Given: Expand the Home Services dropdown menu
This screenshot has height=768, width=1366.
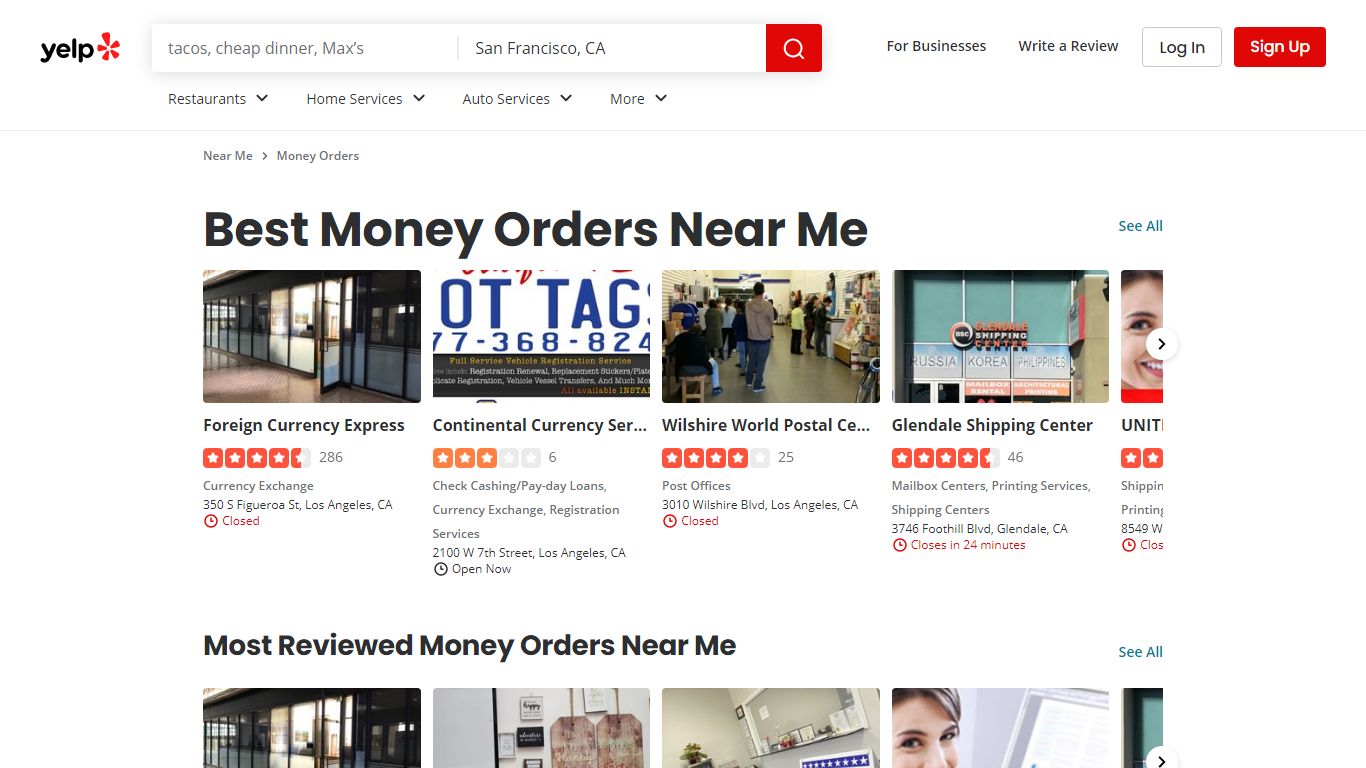Looking at the screenshot, I should coord(366,98).
